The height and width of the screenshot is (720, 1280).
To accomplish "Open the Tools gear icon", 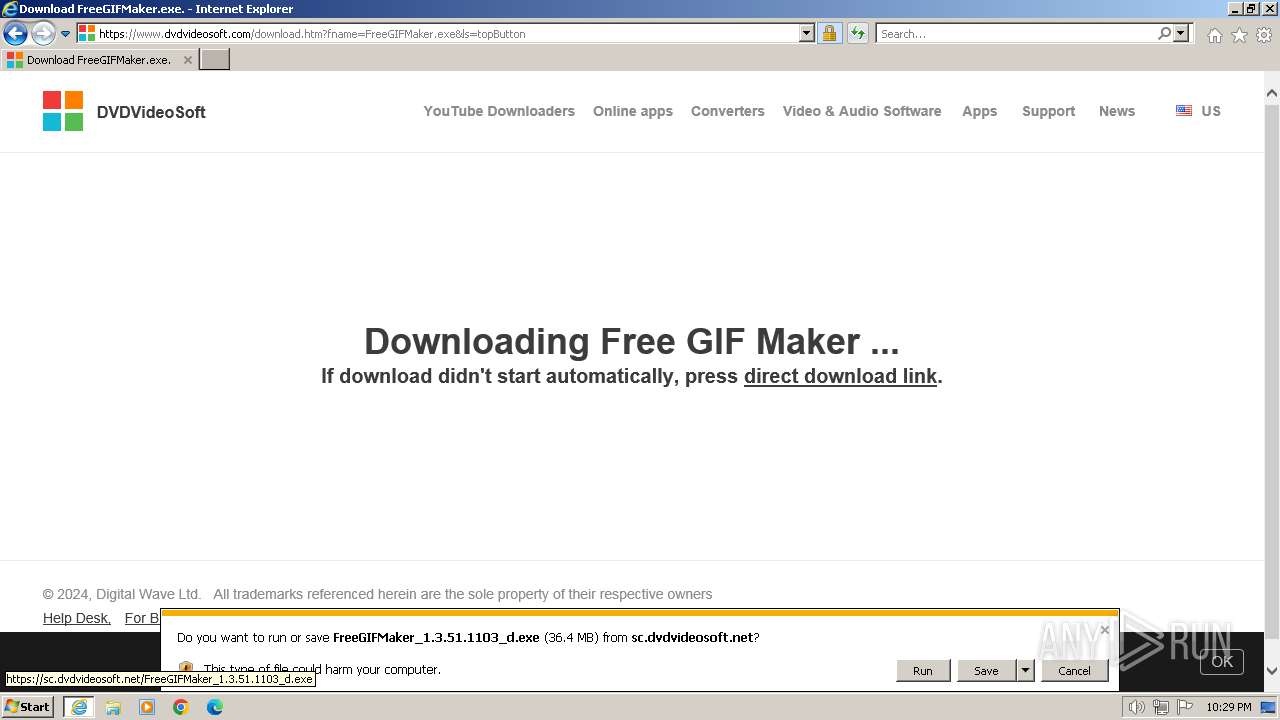I will [x=1264, y=35].
